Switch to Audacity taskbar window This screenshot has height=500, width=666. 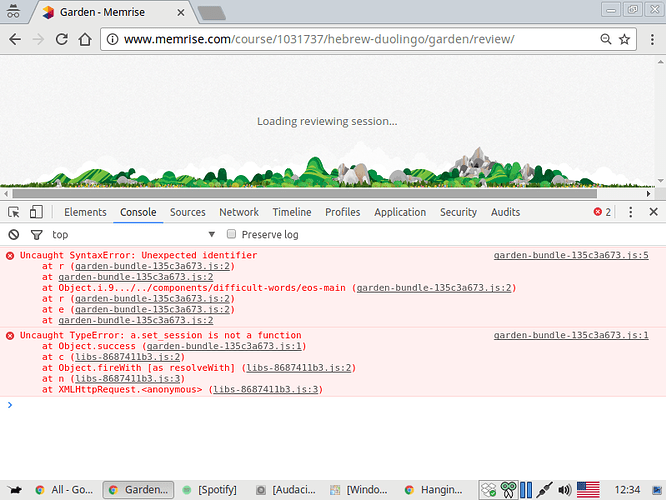pos(286,490)
